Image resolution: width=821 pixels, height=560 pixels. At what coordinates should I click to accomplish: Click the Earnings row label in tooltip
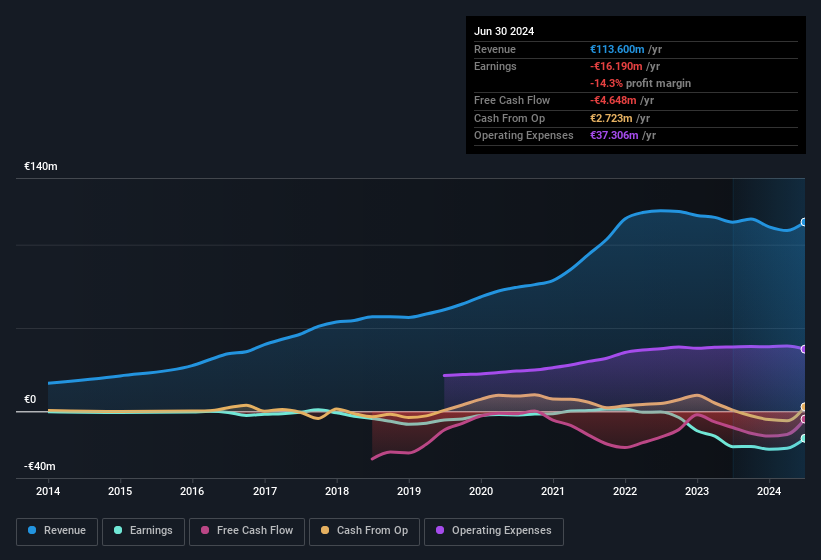pos(495,66)
